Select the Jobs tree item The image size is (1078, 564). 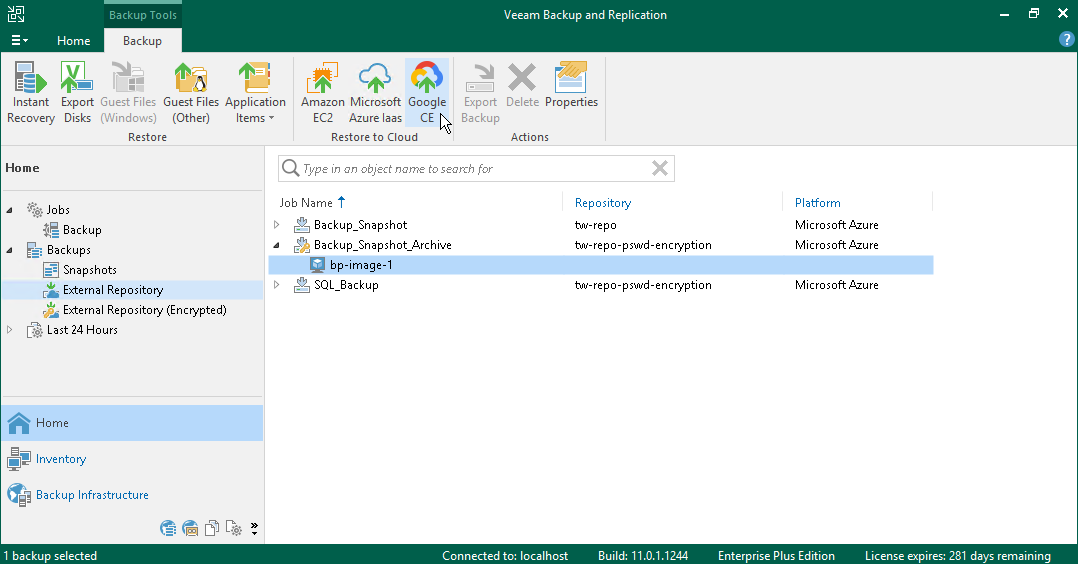click(x=58, y=210)
